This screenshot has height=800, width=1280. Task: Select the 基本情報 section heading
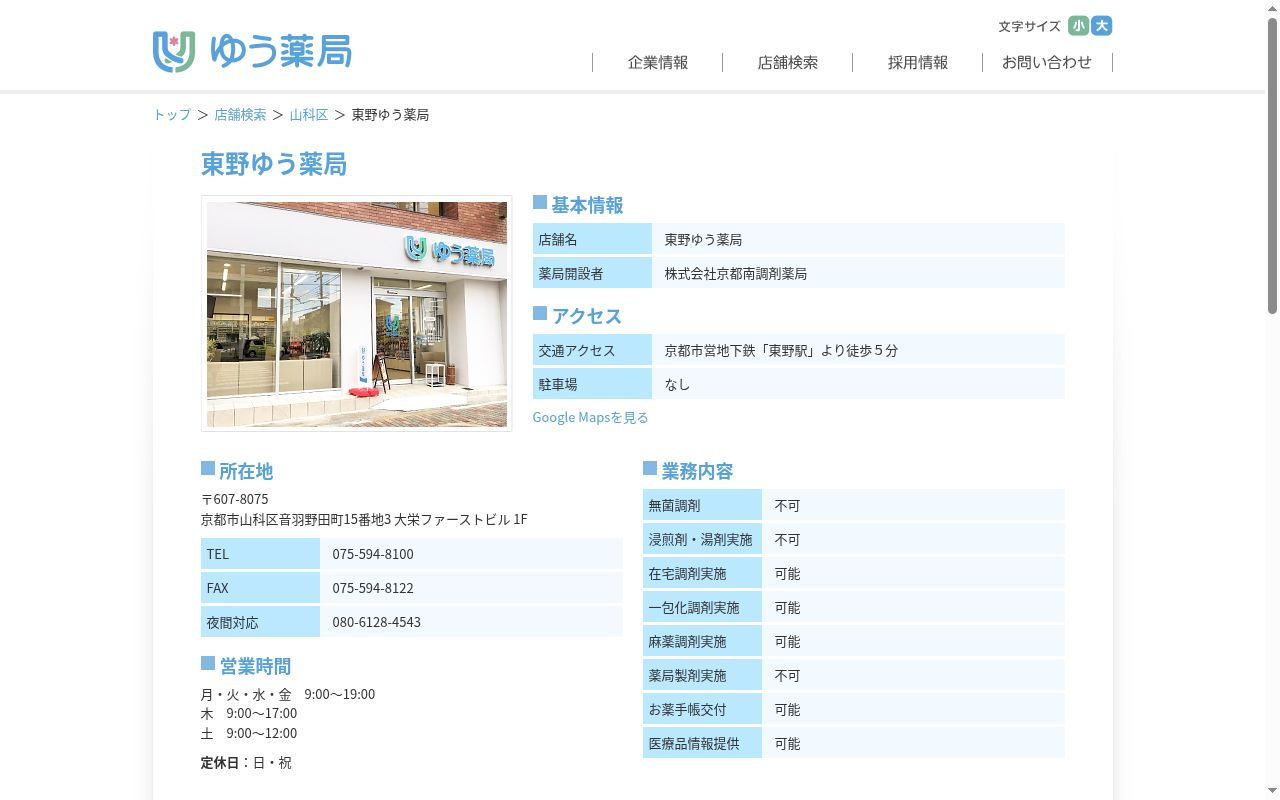click(587, 205)
